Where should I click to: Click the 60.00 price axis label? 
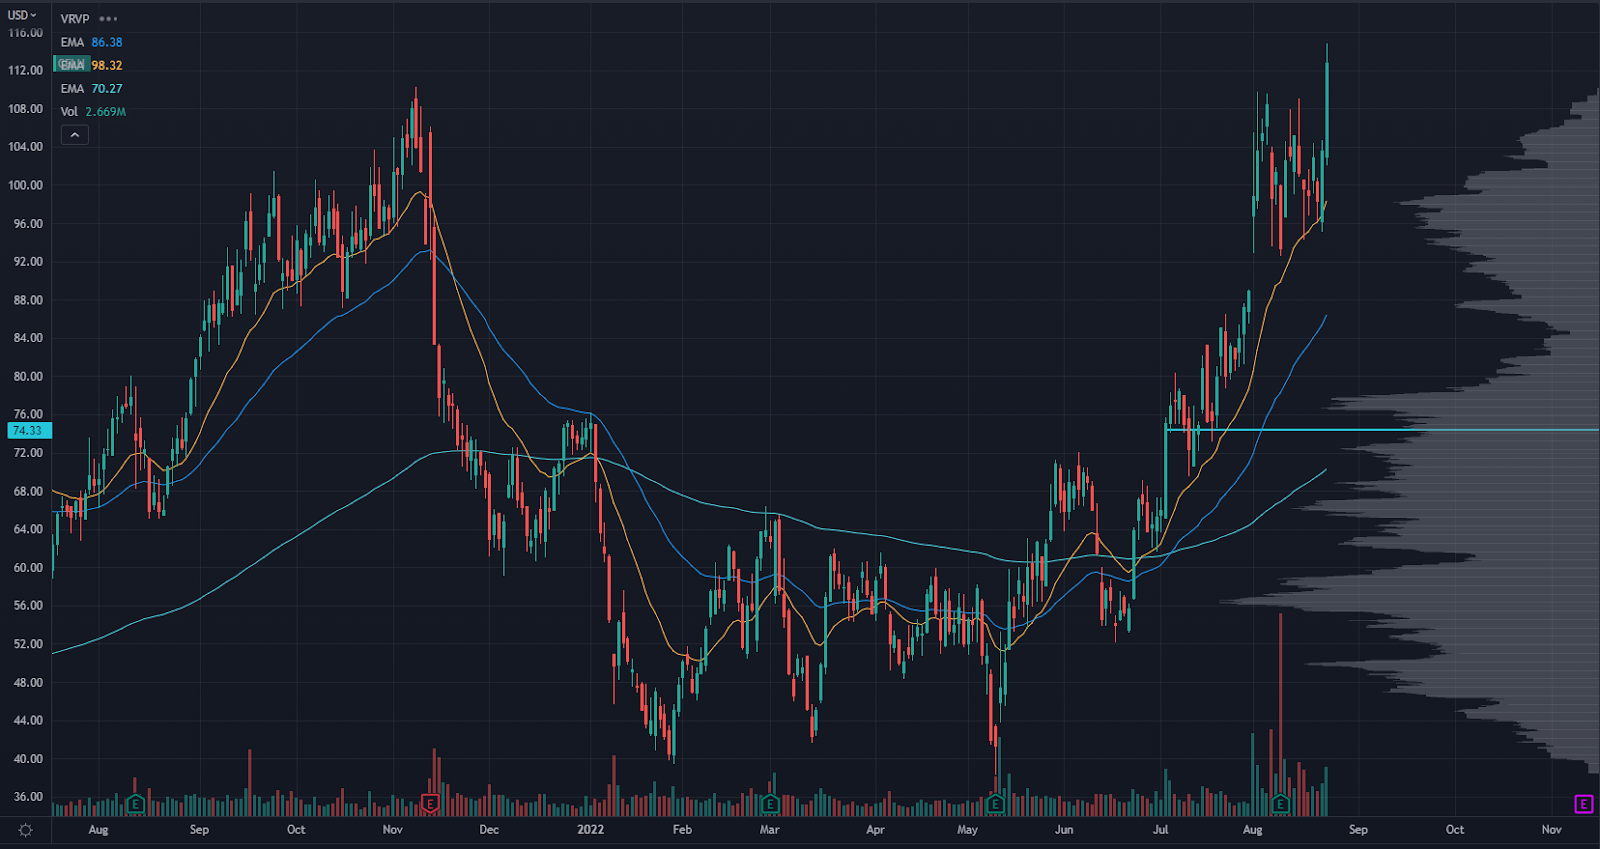click(28, 567)
